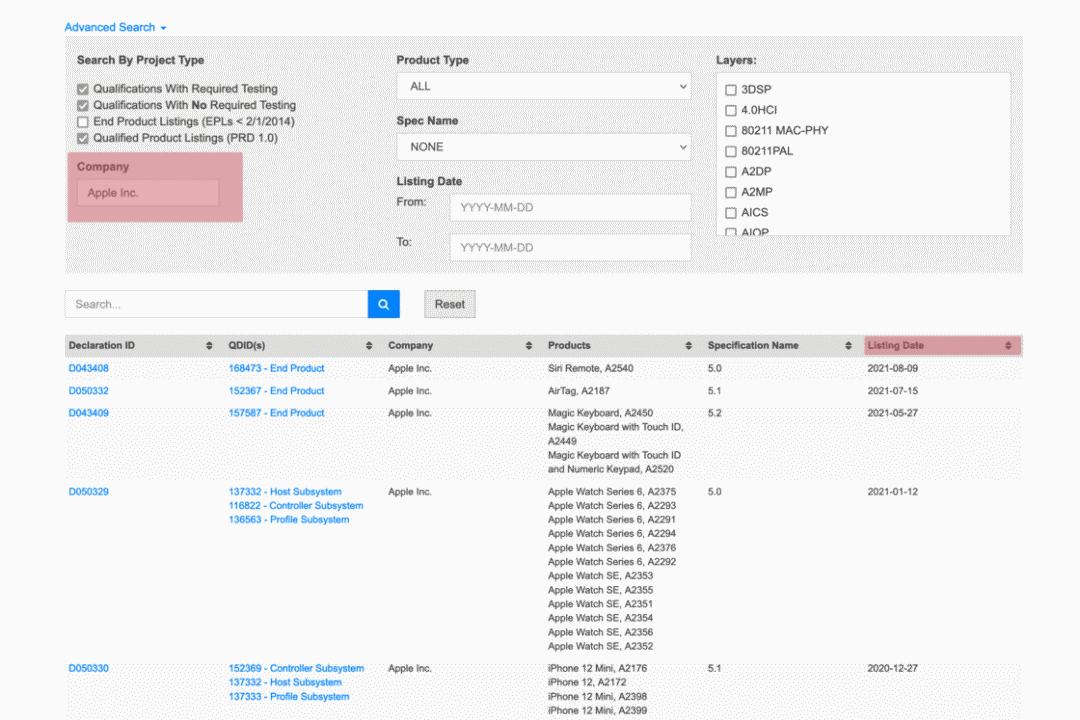Click the Company input field

pos(148,193)
